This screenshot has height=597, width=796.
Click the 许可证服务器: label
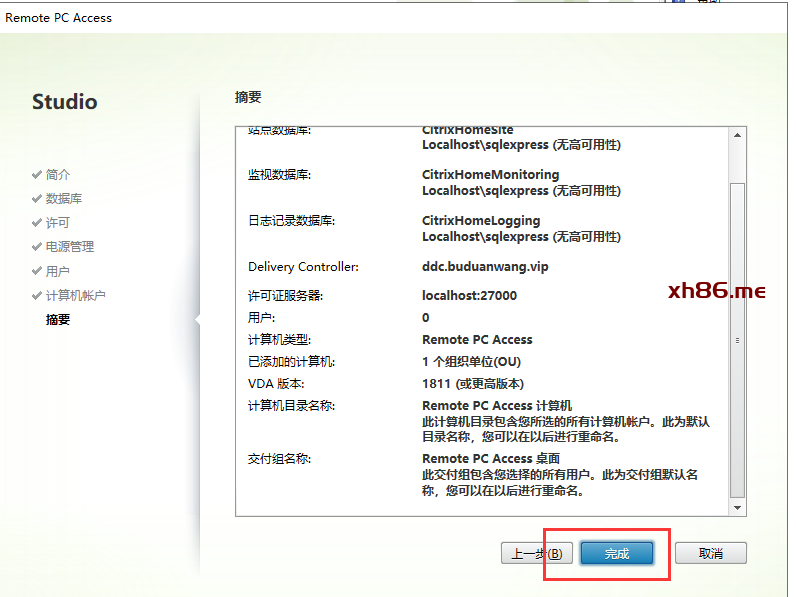286,295
